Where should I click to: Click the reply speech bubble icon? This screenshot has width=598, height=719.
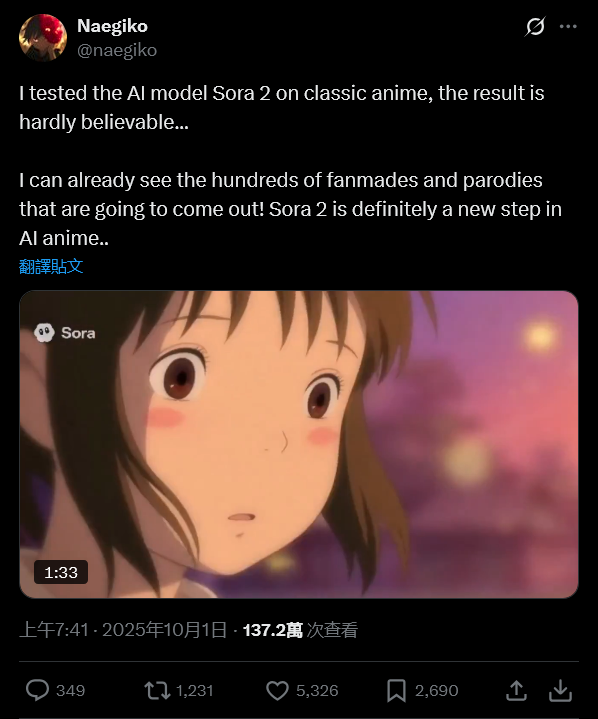click(x=37, y=690)
